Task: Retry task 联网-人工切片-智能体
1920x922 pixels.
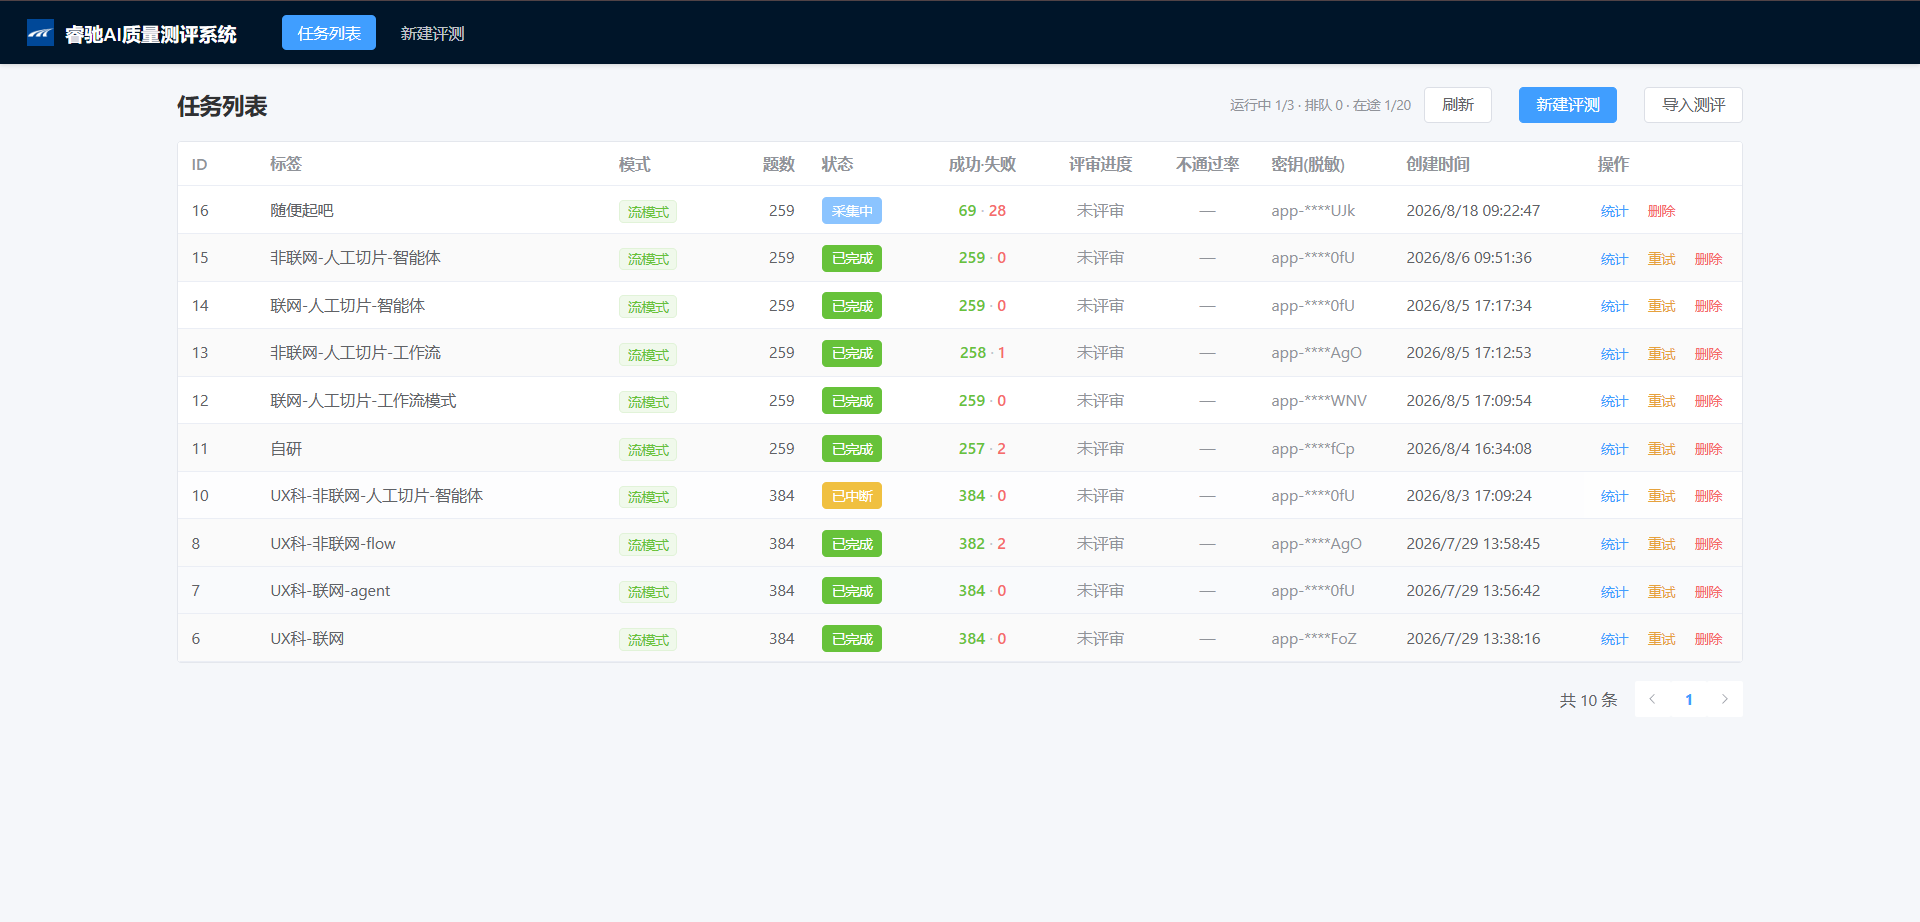Action: tap(1661, 306)
